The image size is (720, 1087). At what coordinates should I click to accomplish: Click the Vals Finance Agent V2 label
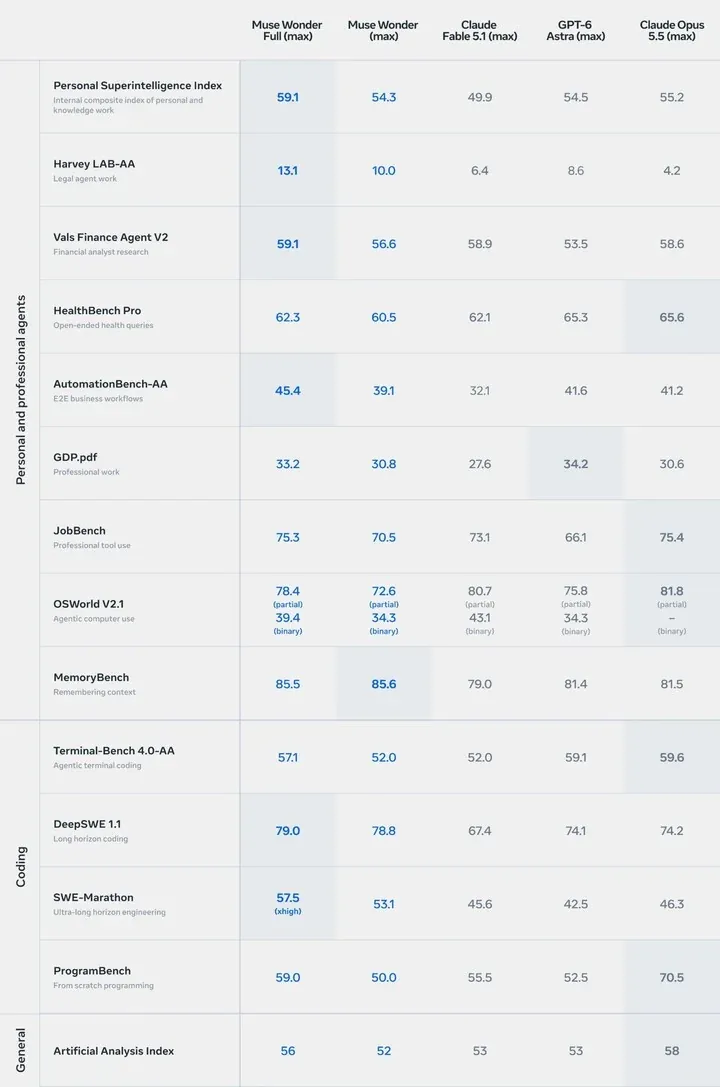pos(111,237)
